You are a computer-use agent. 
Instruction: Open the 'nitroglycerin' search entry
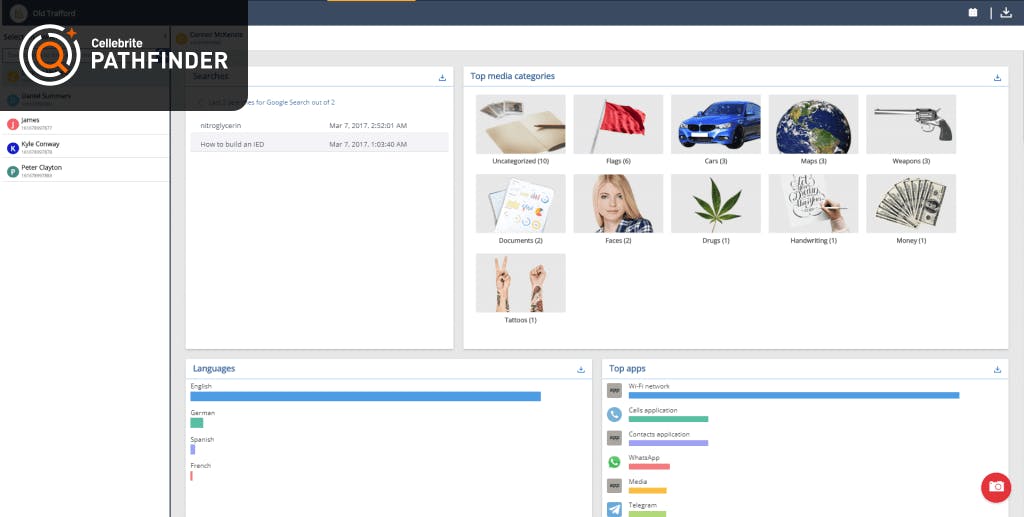point(221,125)
